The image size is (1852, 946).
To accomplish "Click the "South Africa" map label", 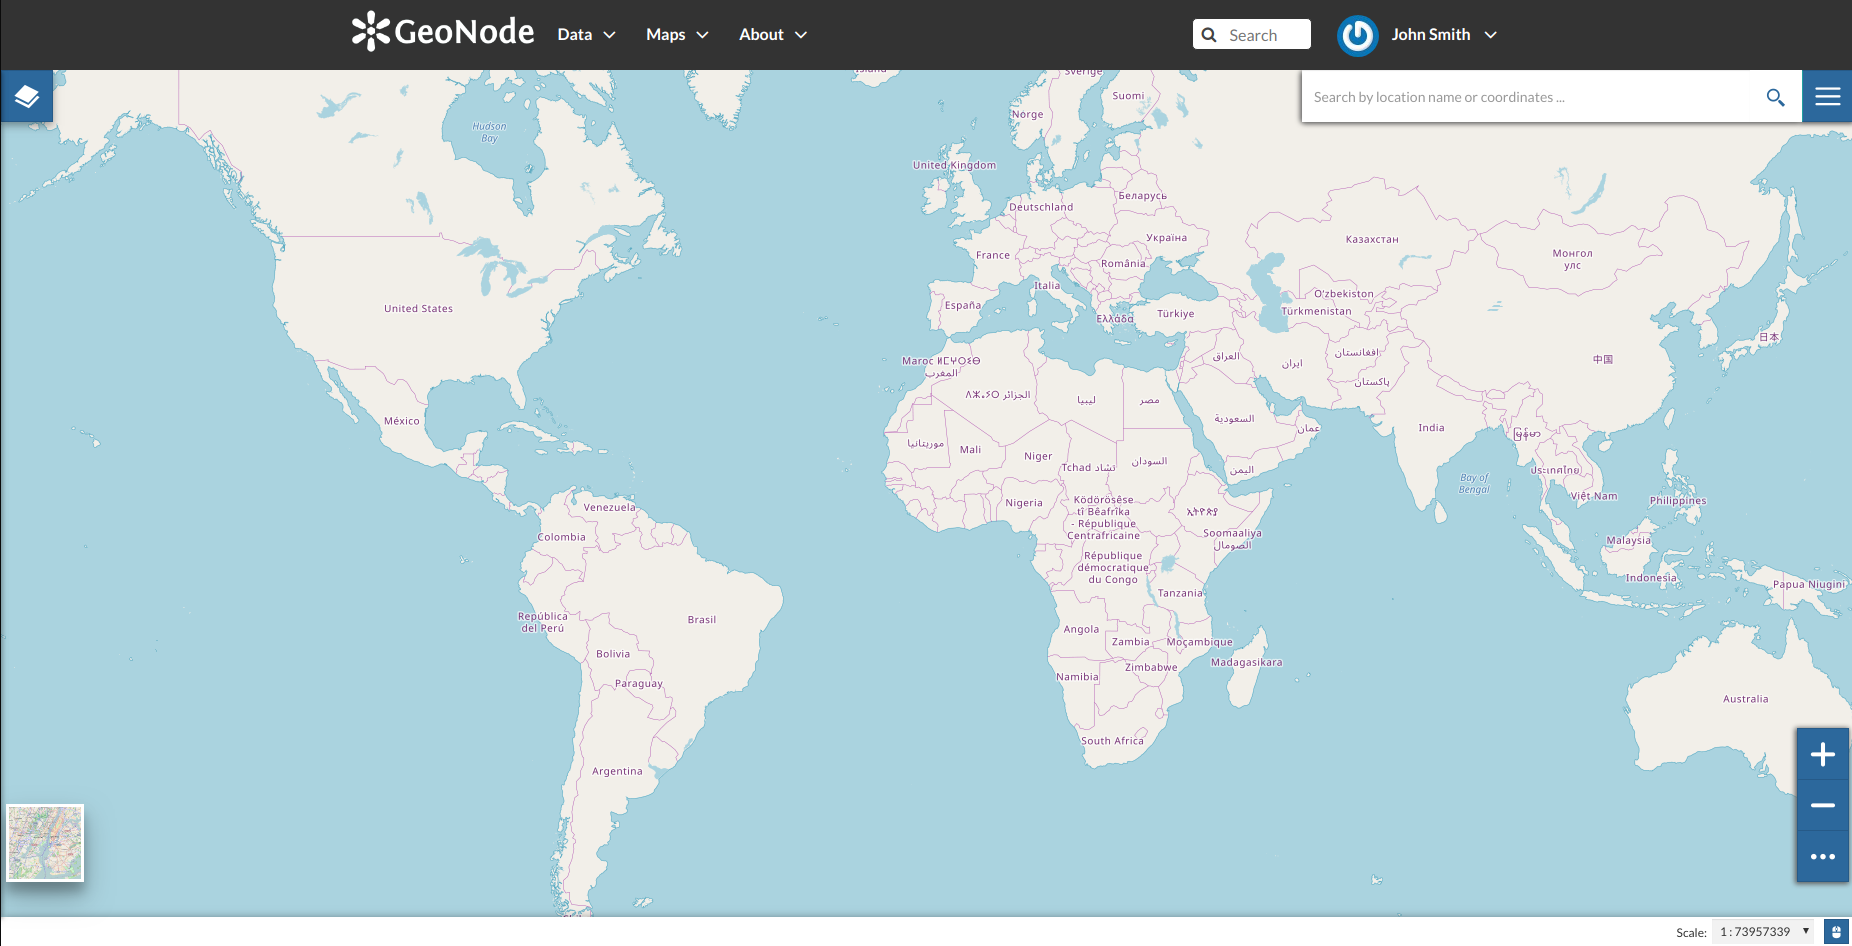I will 1112,741.
